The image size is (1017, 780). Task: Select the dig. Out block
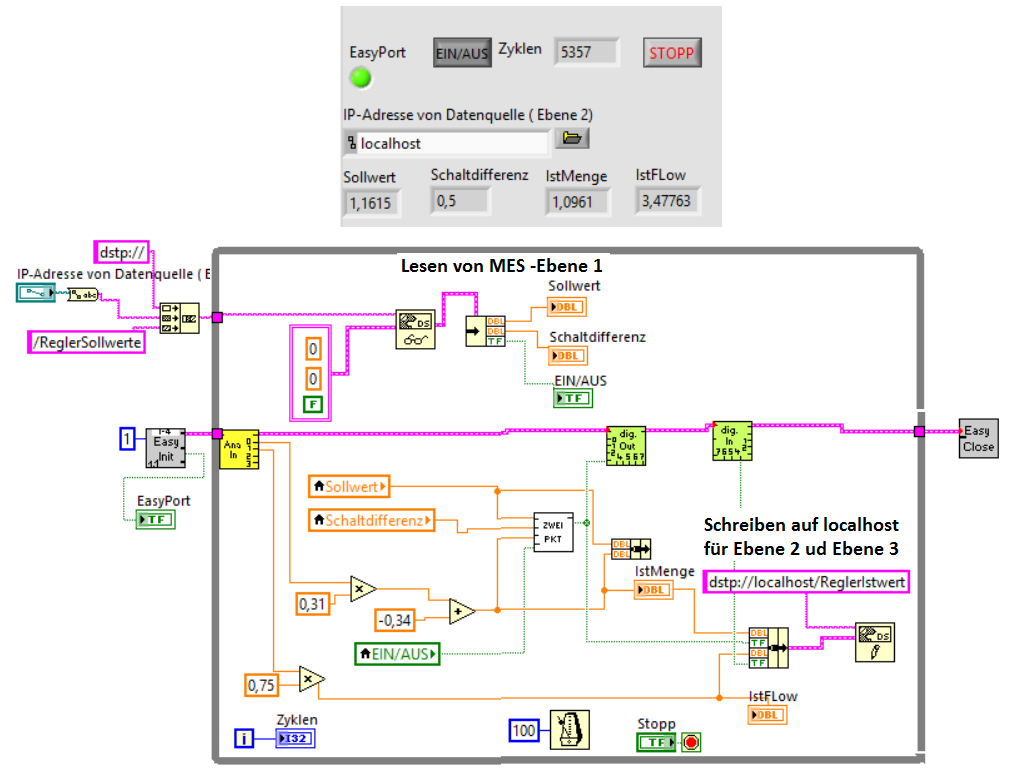(627, 443)
